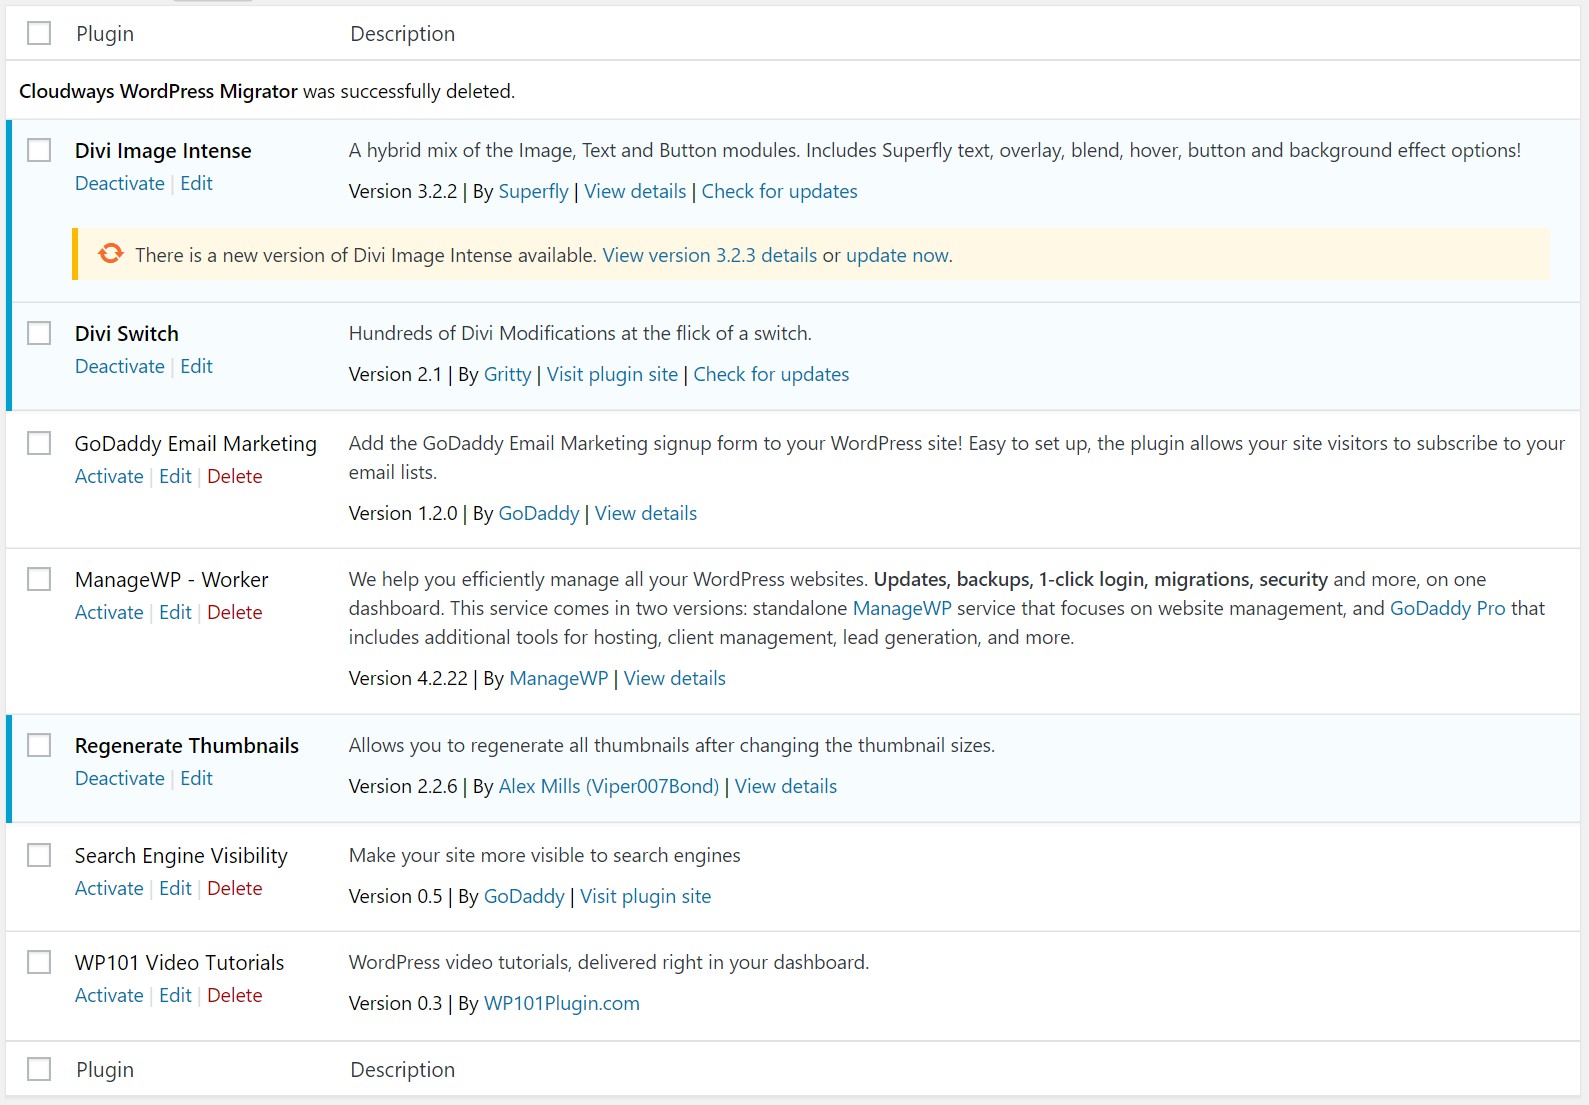View version 3.2.3 details link

point(710,255)
